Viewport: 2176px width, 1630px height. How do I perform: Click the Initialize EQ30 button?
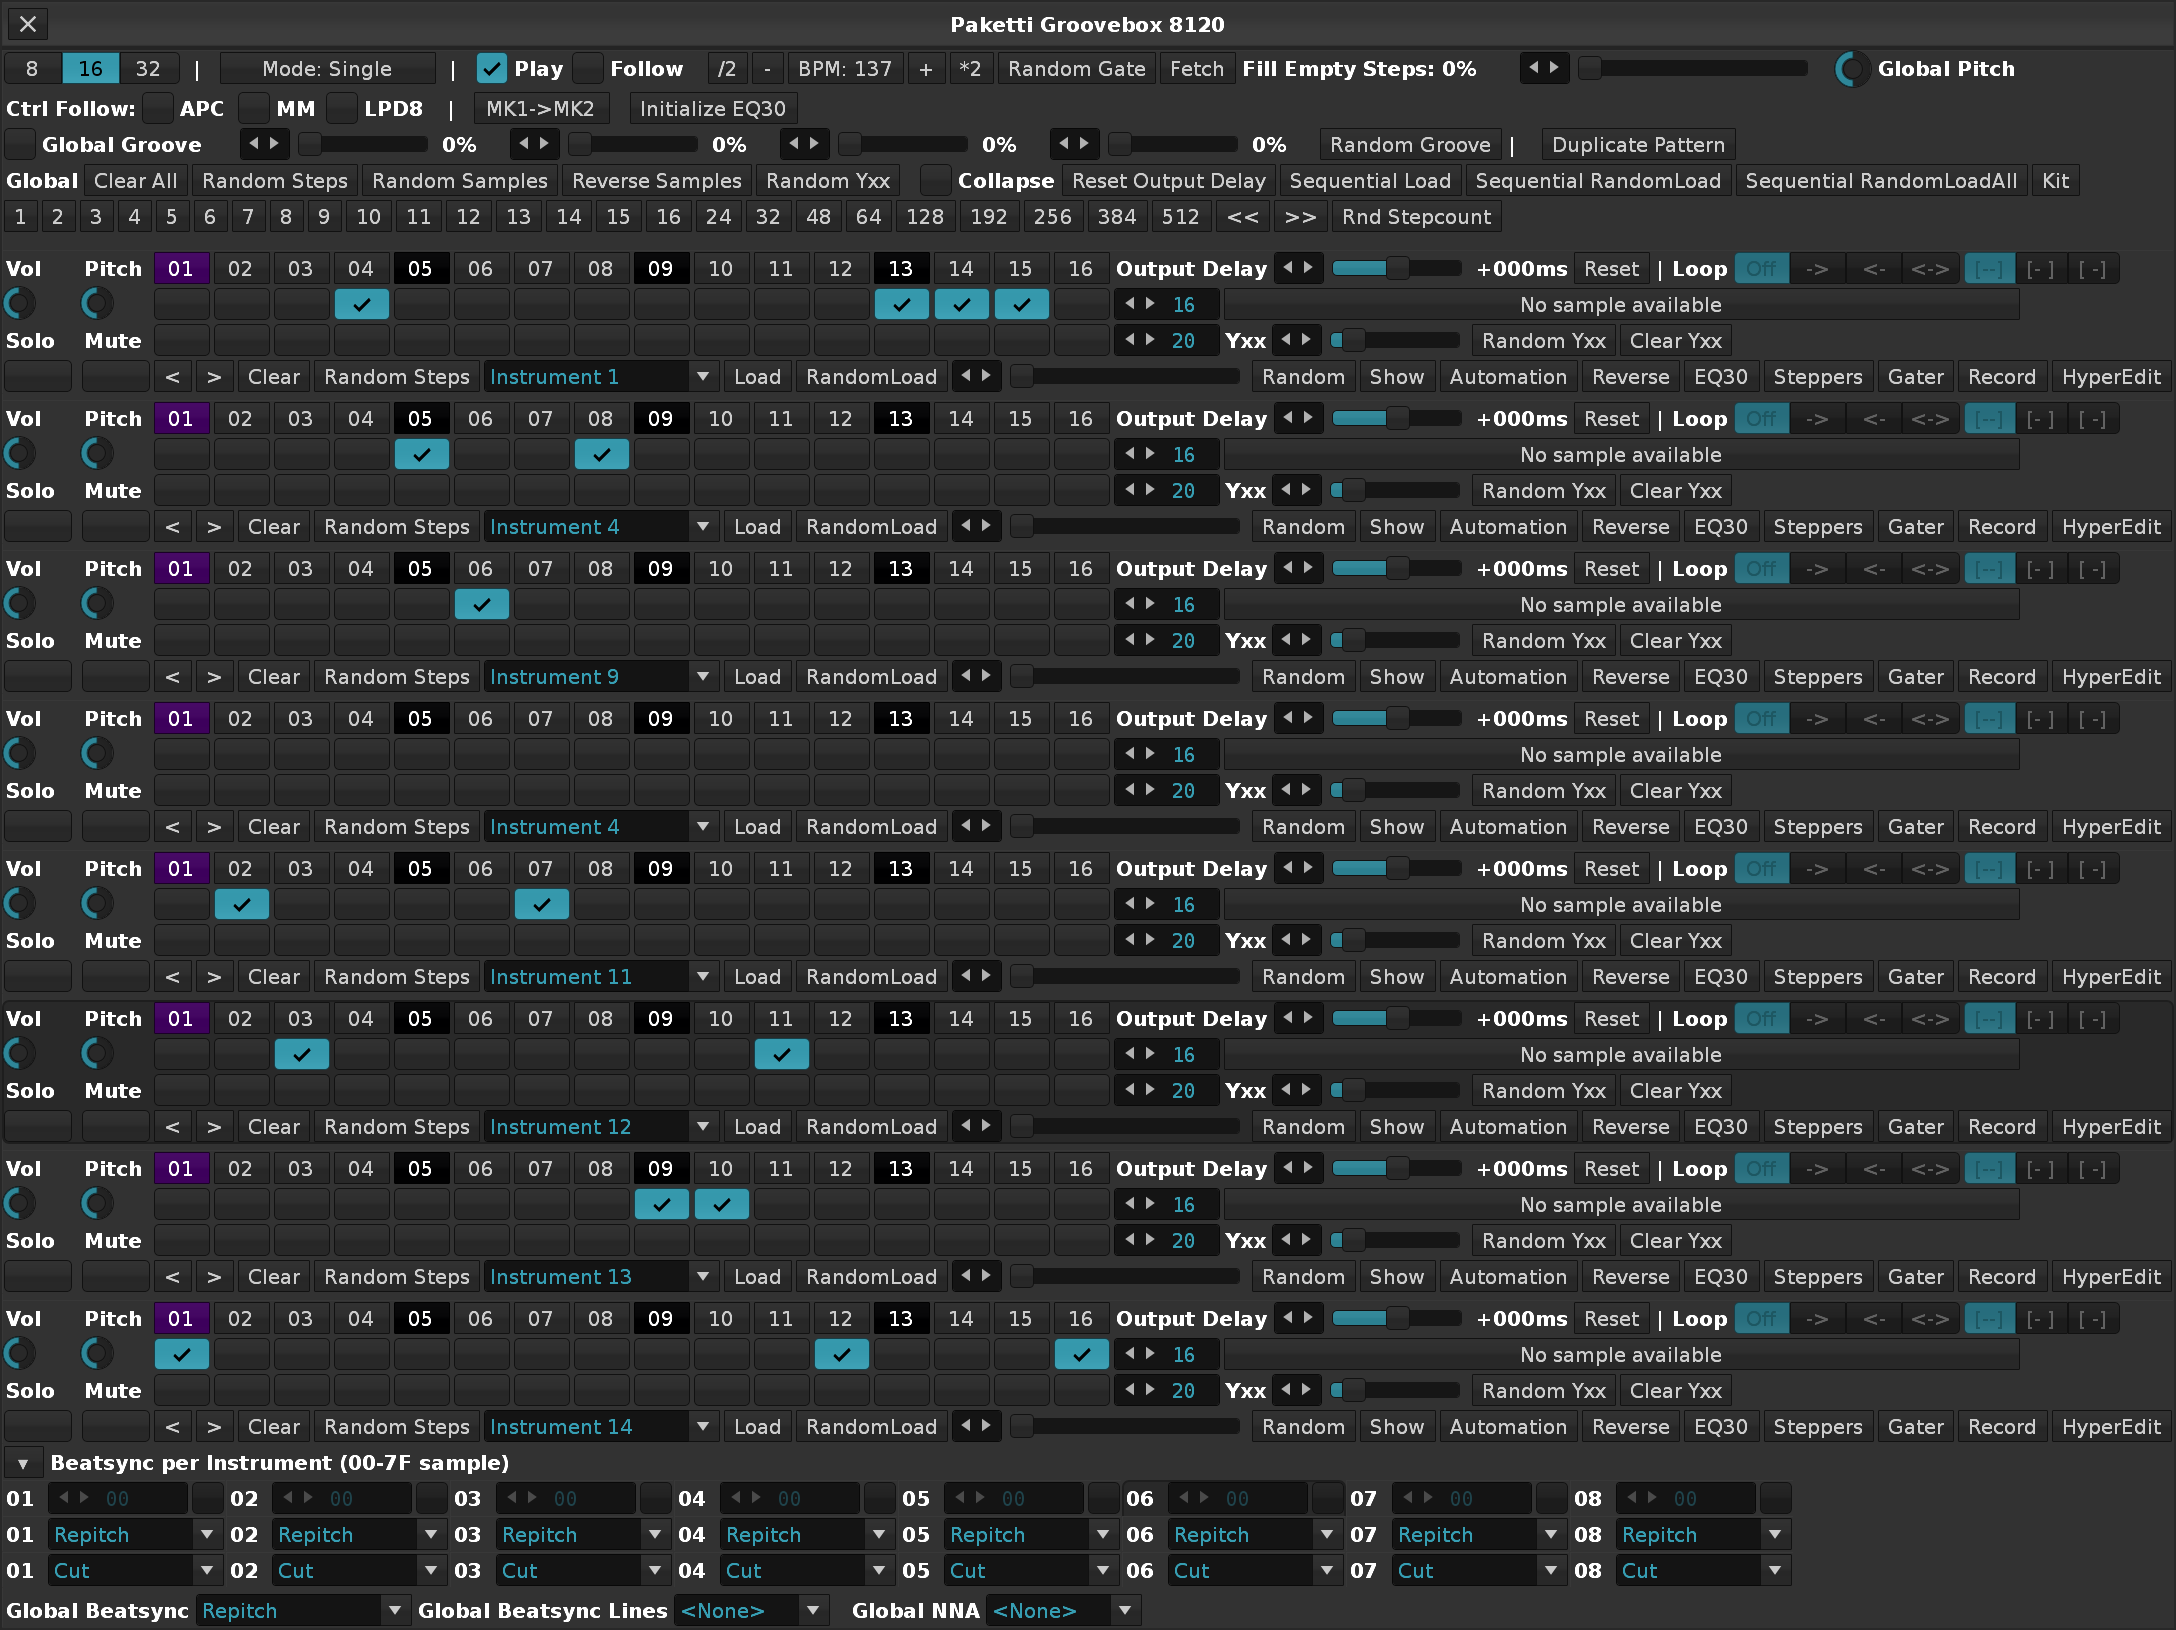coord(712,109)
